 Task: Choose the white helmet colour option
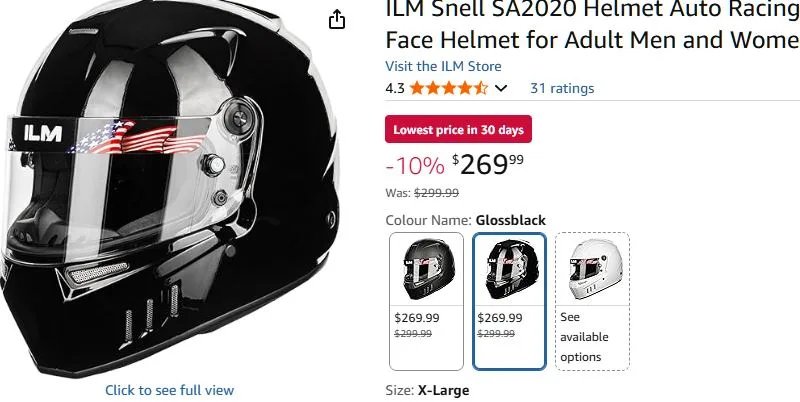(592, 301)
